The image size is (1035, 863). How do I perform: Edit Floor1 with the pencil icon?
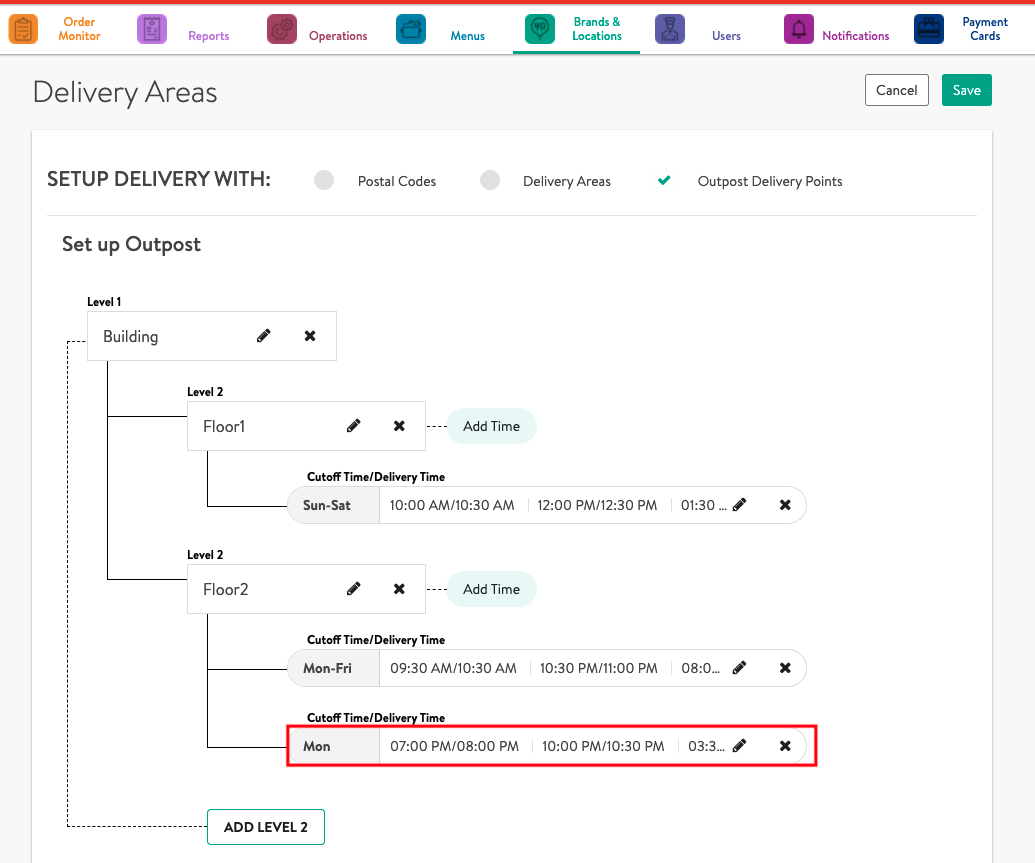point(353,426)
